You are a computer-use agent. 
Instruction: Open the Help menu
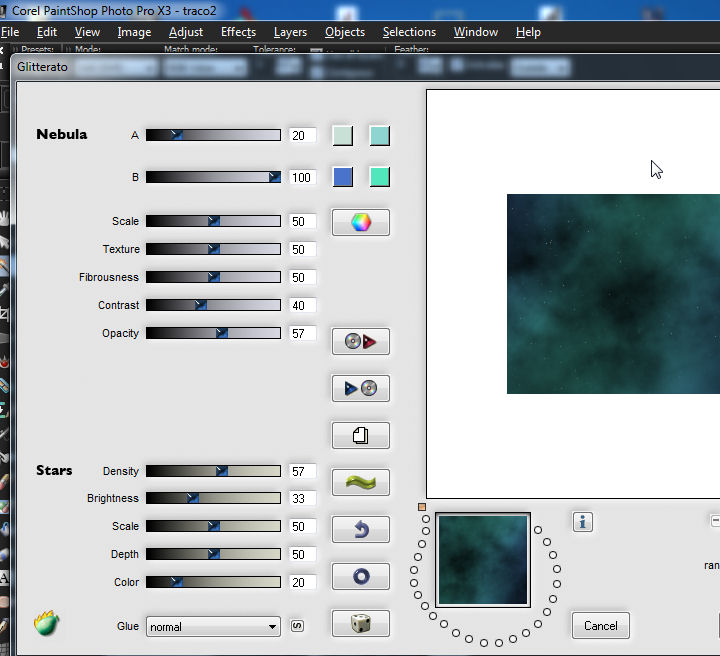528,32
